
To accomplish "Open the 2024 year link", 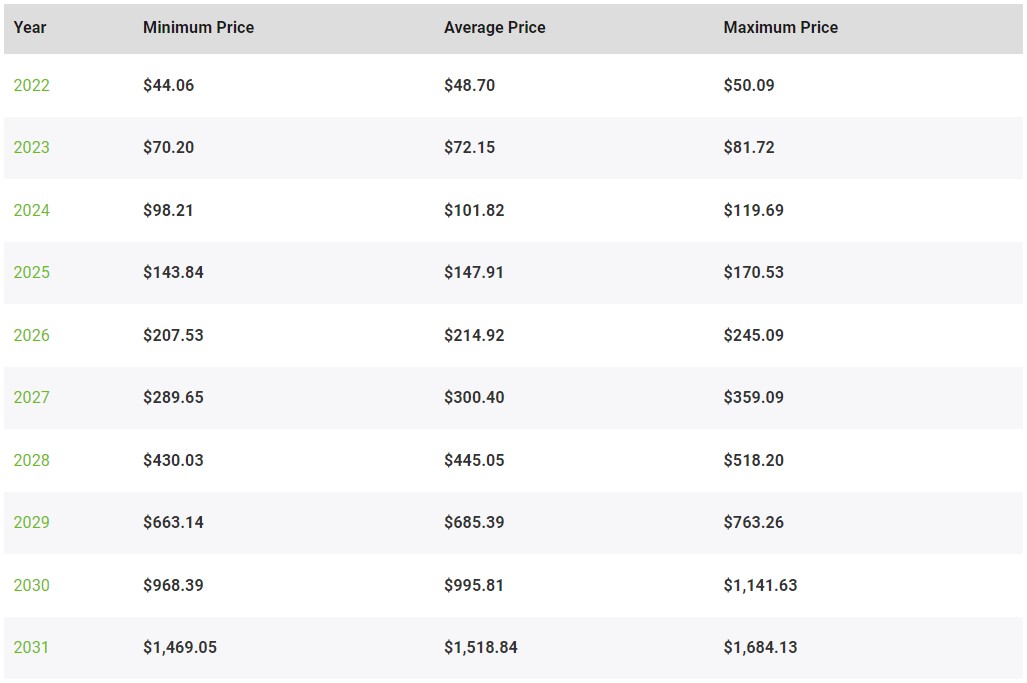I will [31, 210].
